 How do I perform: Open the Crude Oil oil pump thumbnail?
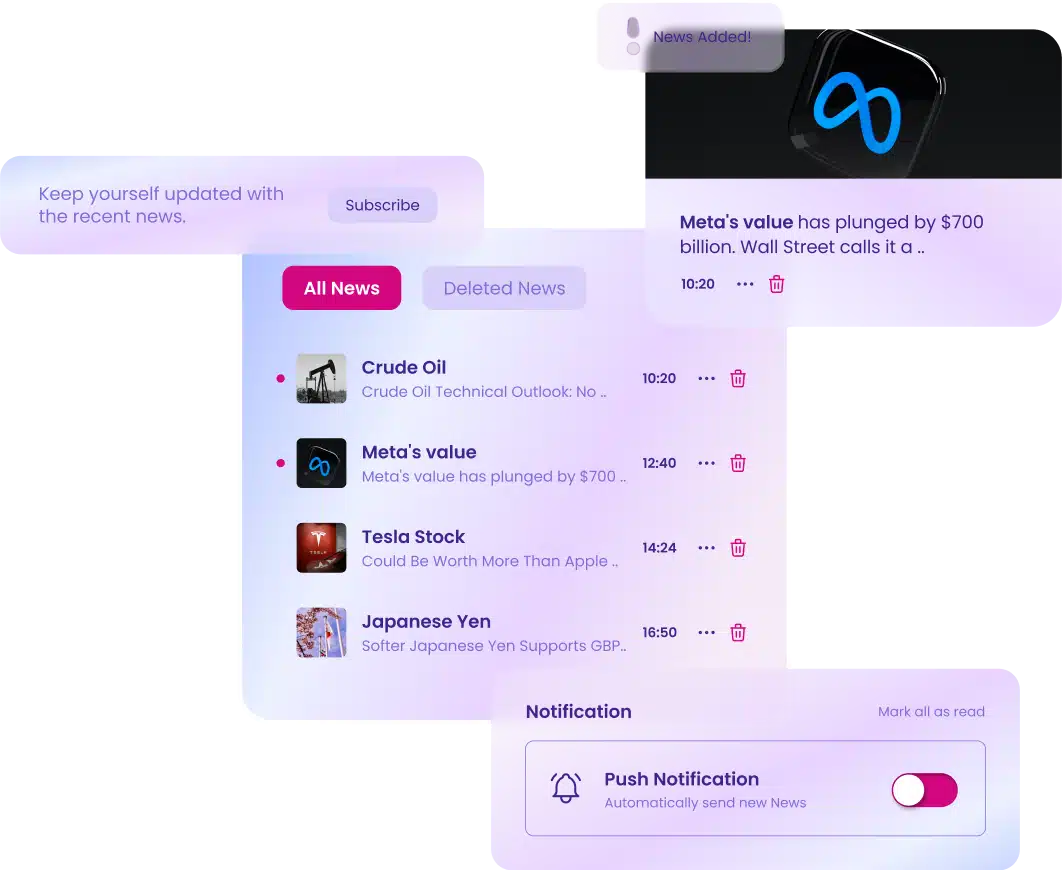tap(321, 378)
